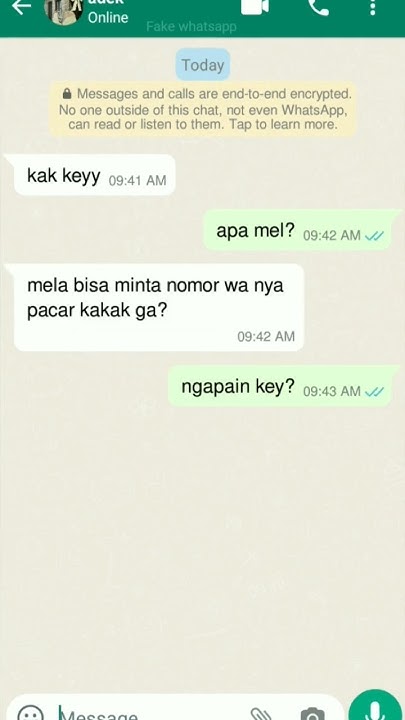The image size is (405, 720).
Task: Select the "ngapain key?" message bubble
Action: point(280,386)
